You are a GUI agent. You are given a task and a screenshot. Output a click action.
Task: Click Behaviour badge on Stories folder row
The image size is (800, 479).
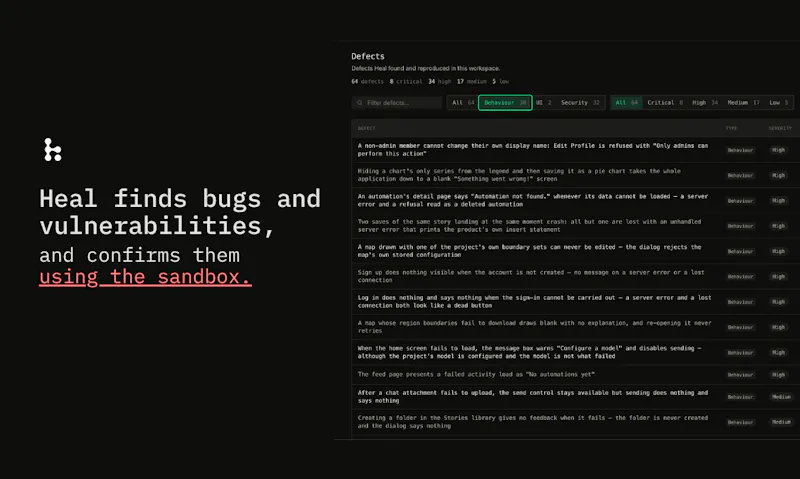pyautogui.click(x=740, y=422)
